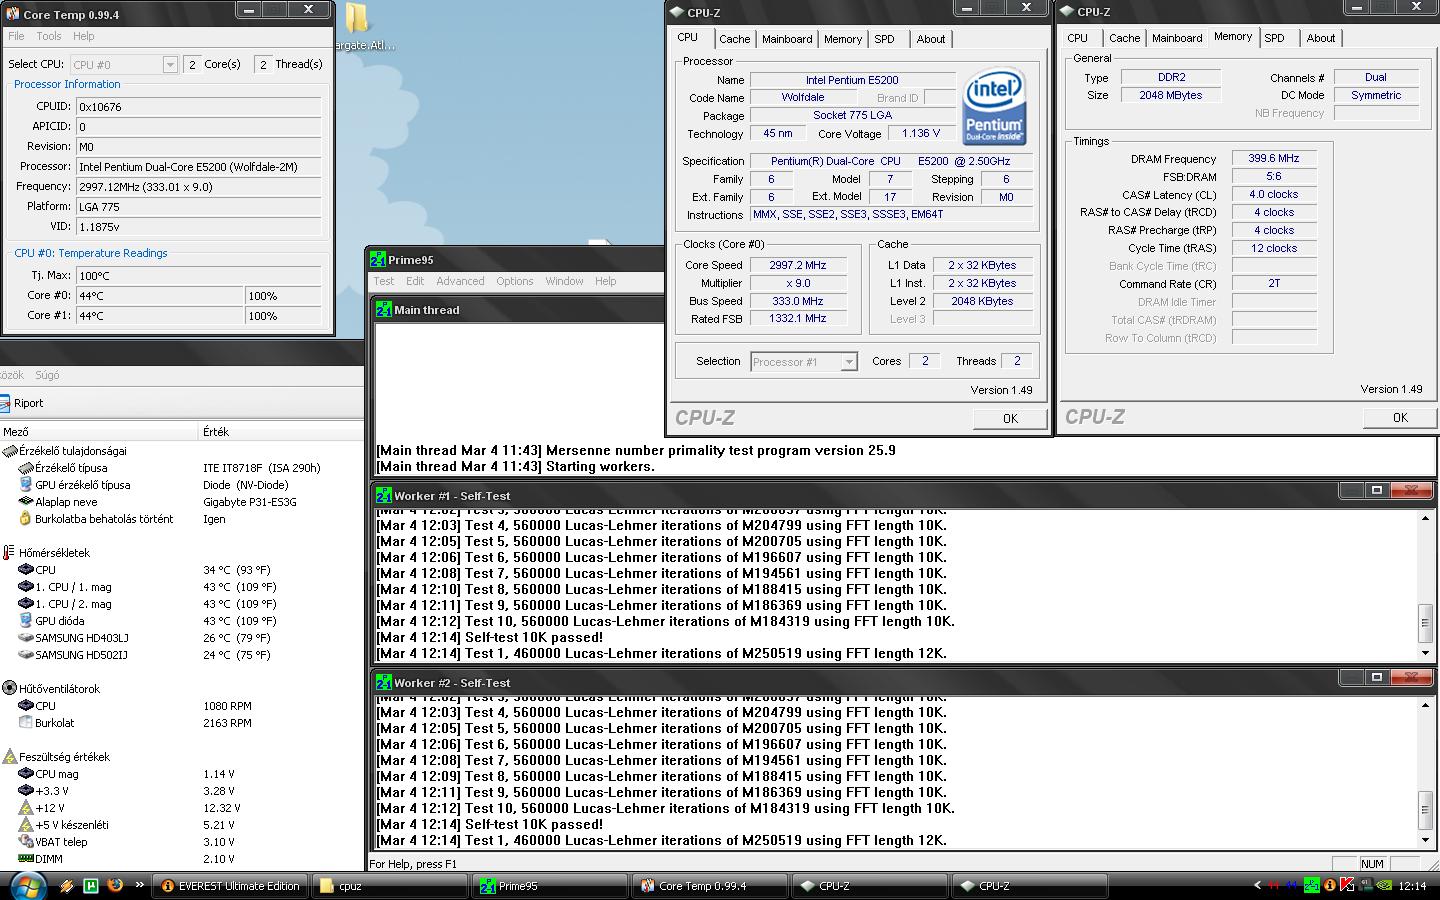Open the Select CPU dropdown in Core Temp
1440x900 pixels.
point(169,64)
